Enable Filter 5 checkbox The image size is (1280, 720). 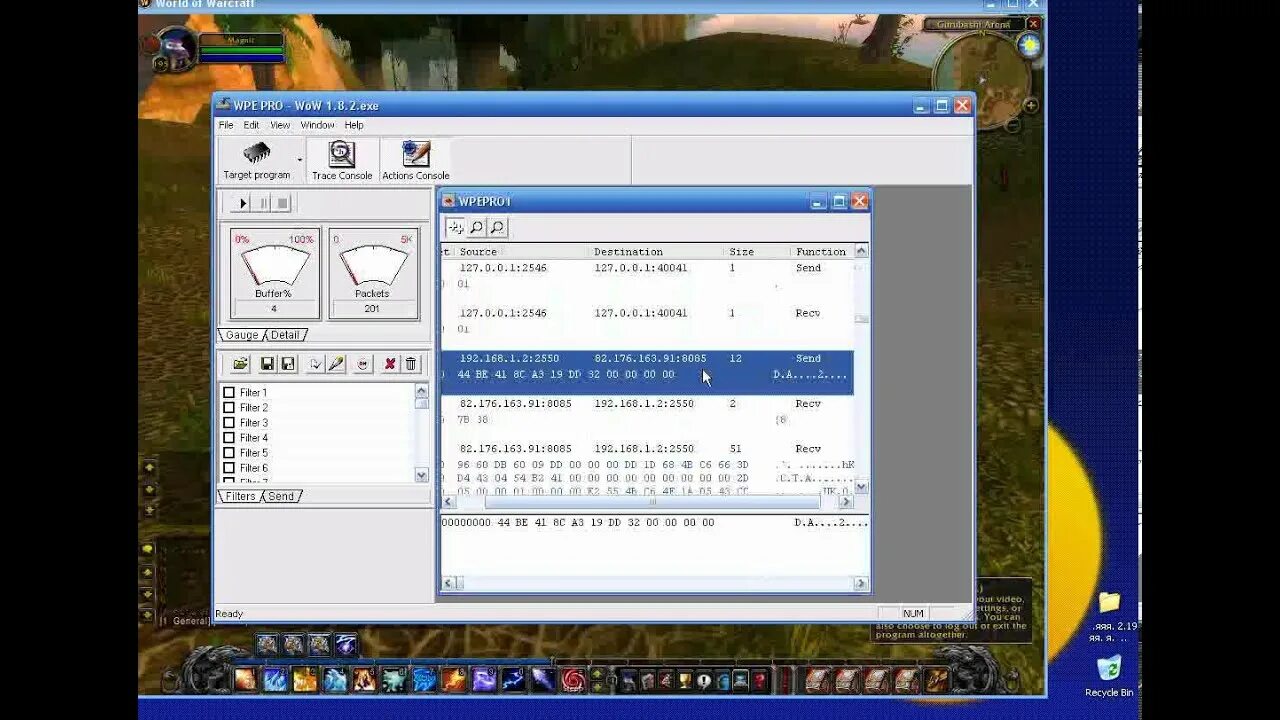point(229,453)
